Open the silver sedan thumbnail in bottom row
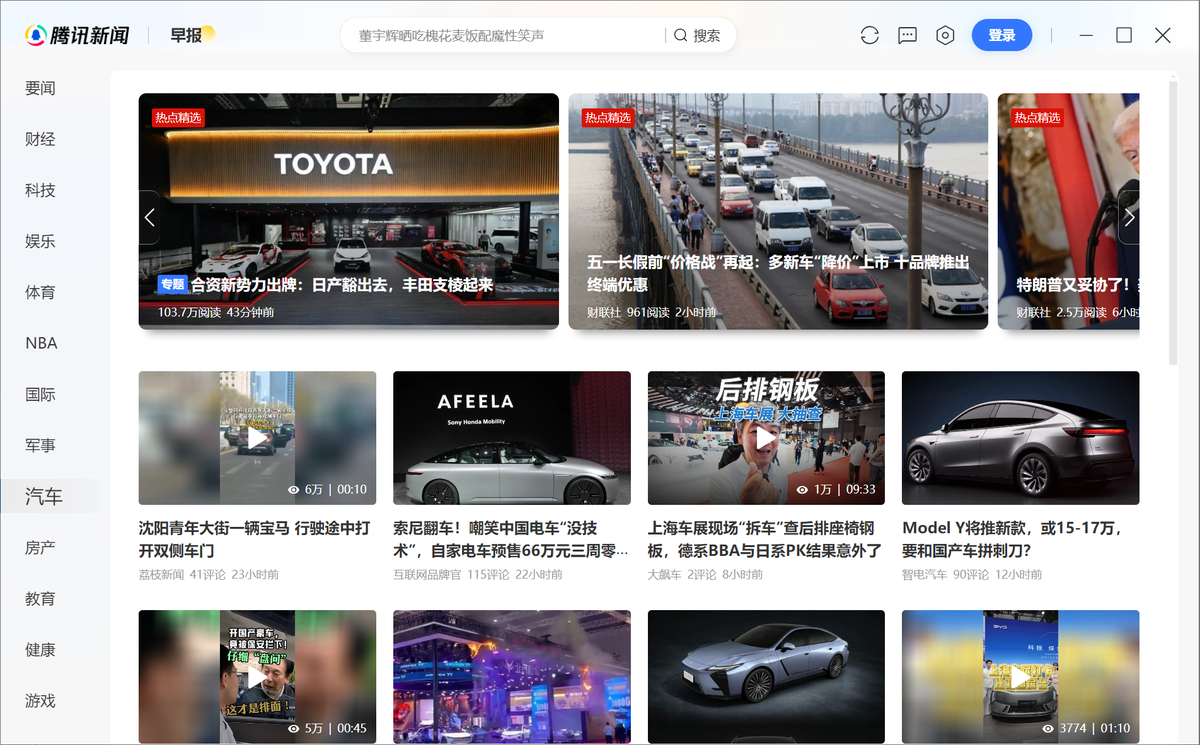 [766, 676]
